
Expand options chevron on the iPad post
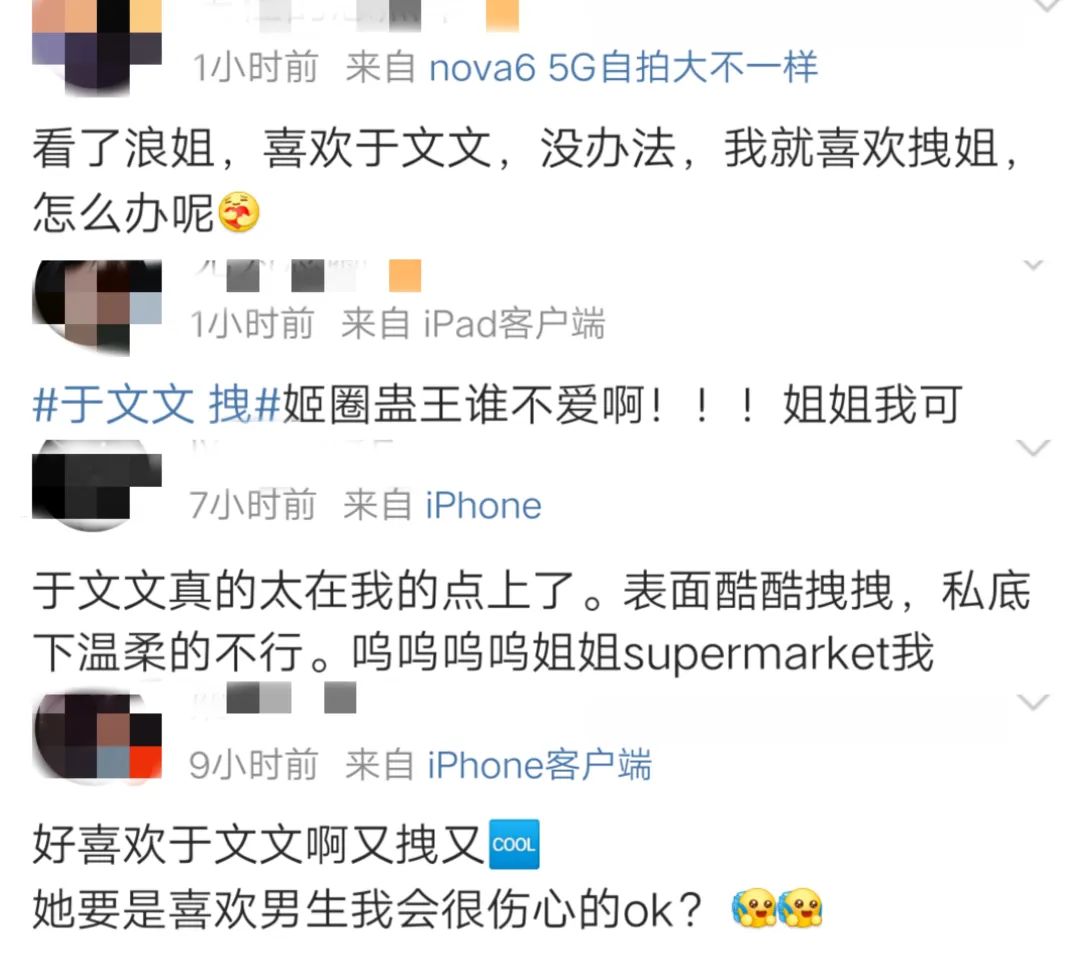tap(1032, 265)
